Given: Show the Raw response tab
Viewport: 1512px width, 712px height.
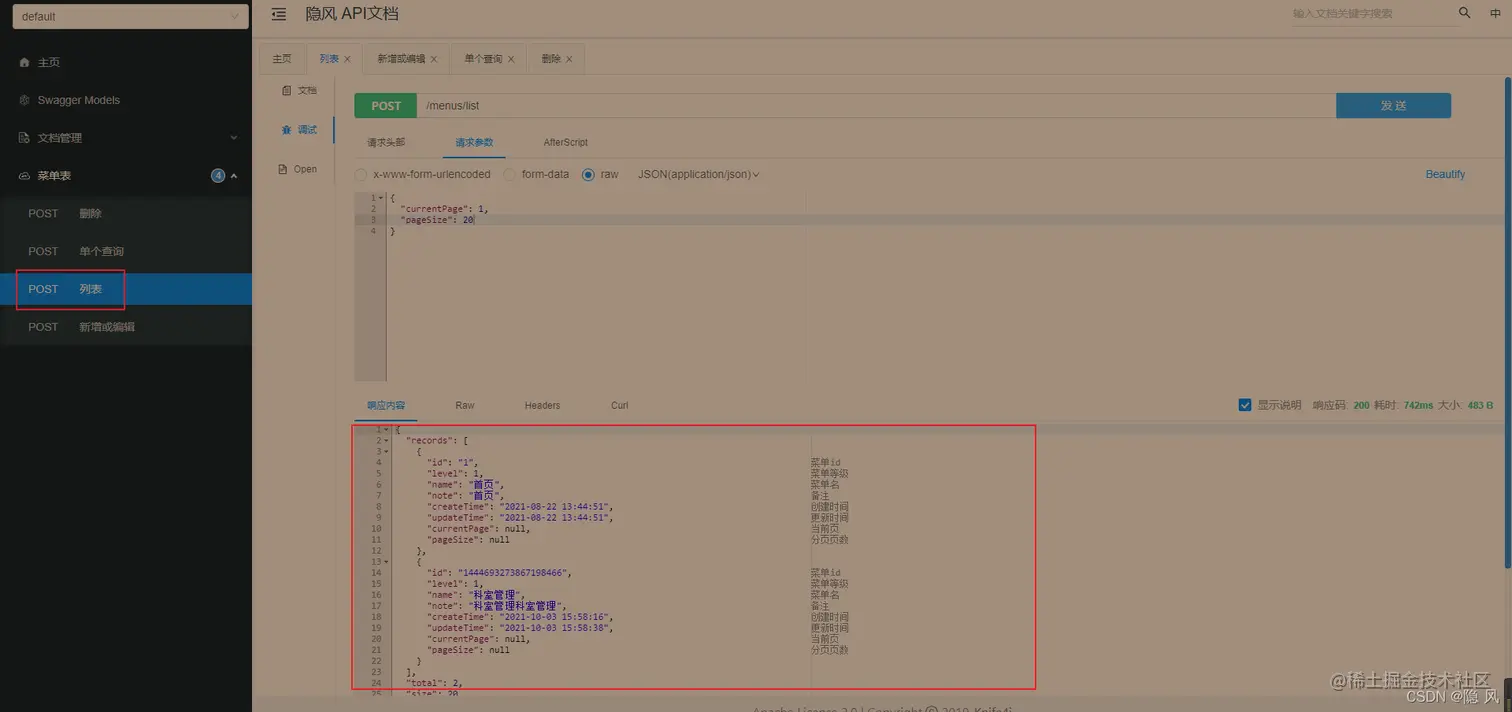Looking at the screenshot, I should 465,405.
